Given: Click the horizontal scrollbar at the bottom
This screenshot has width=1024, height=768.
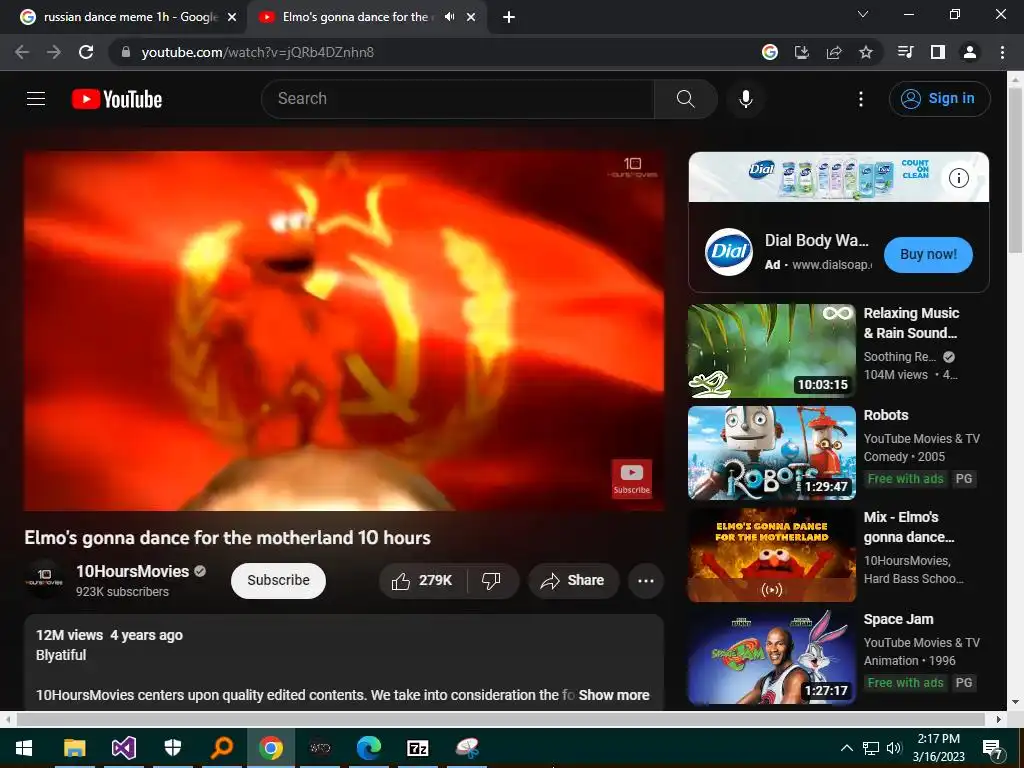Looking at the screenshot, I should tap(500, 719).
